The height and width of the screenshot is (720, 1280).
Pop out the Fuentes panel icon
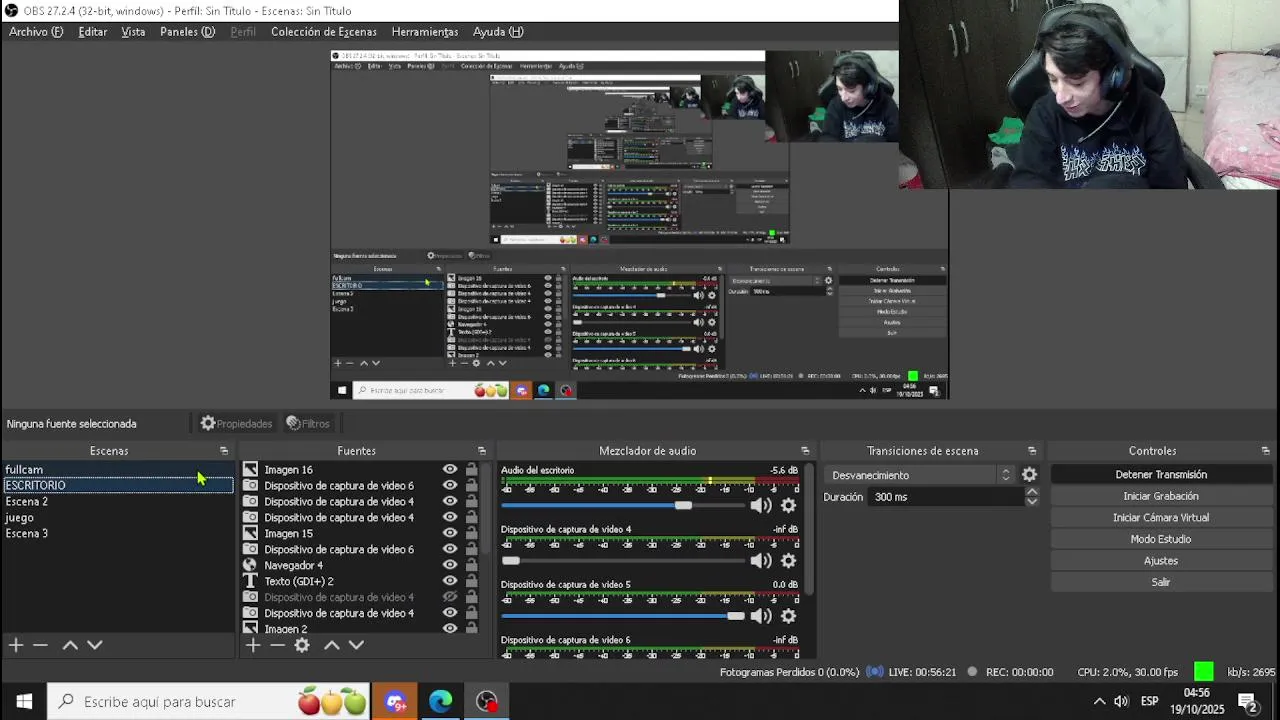481,451
